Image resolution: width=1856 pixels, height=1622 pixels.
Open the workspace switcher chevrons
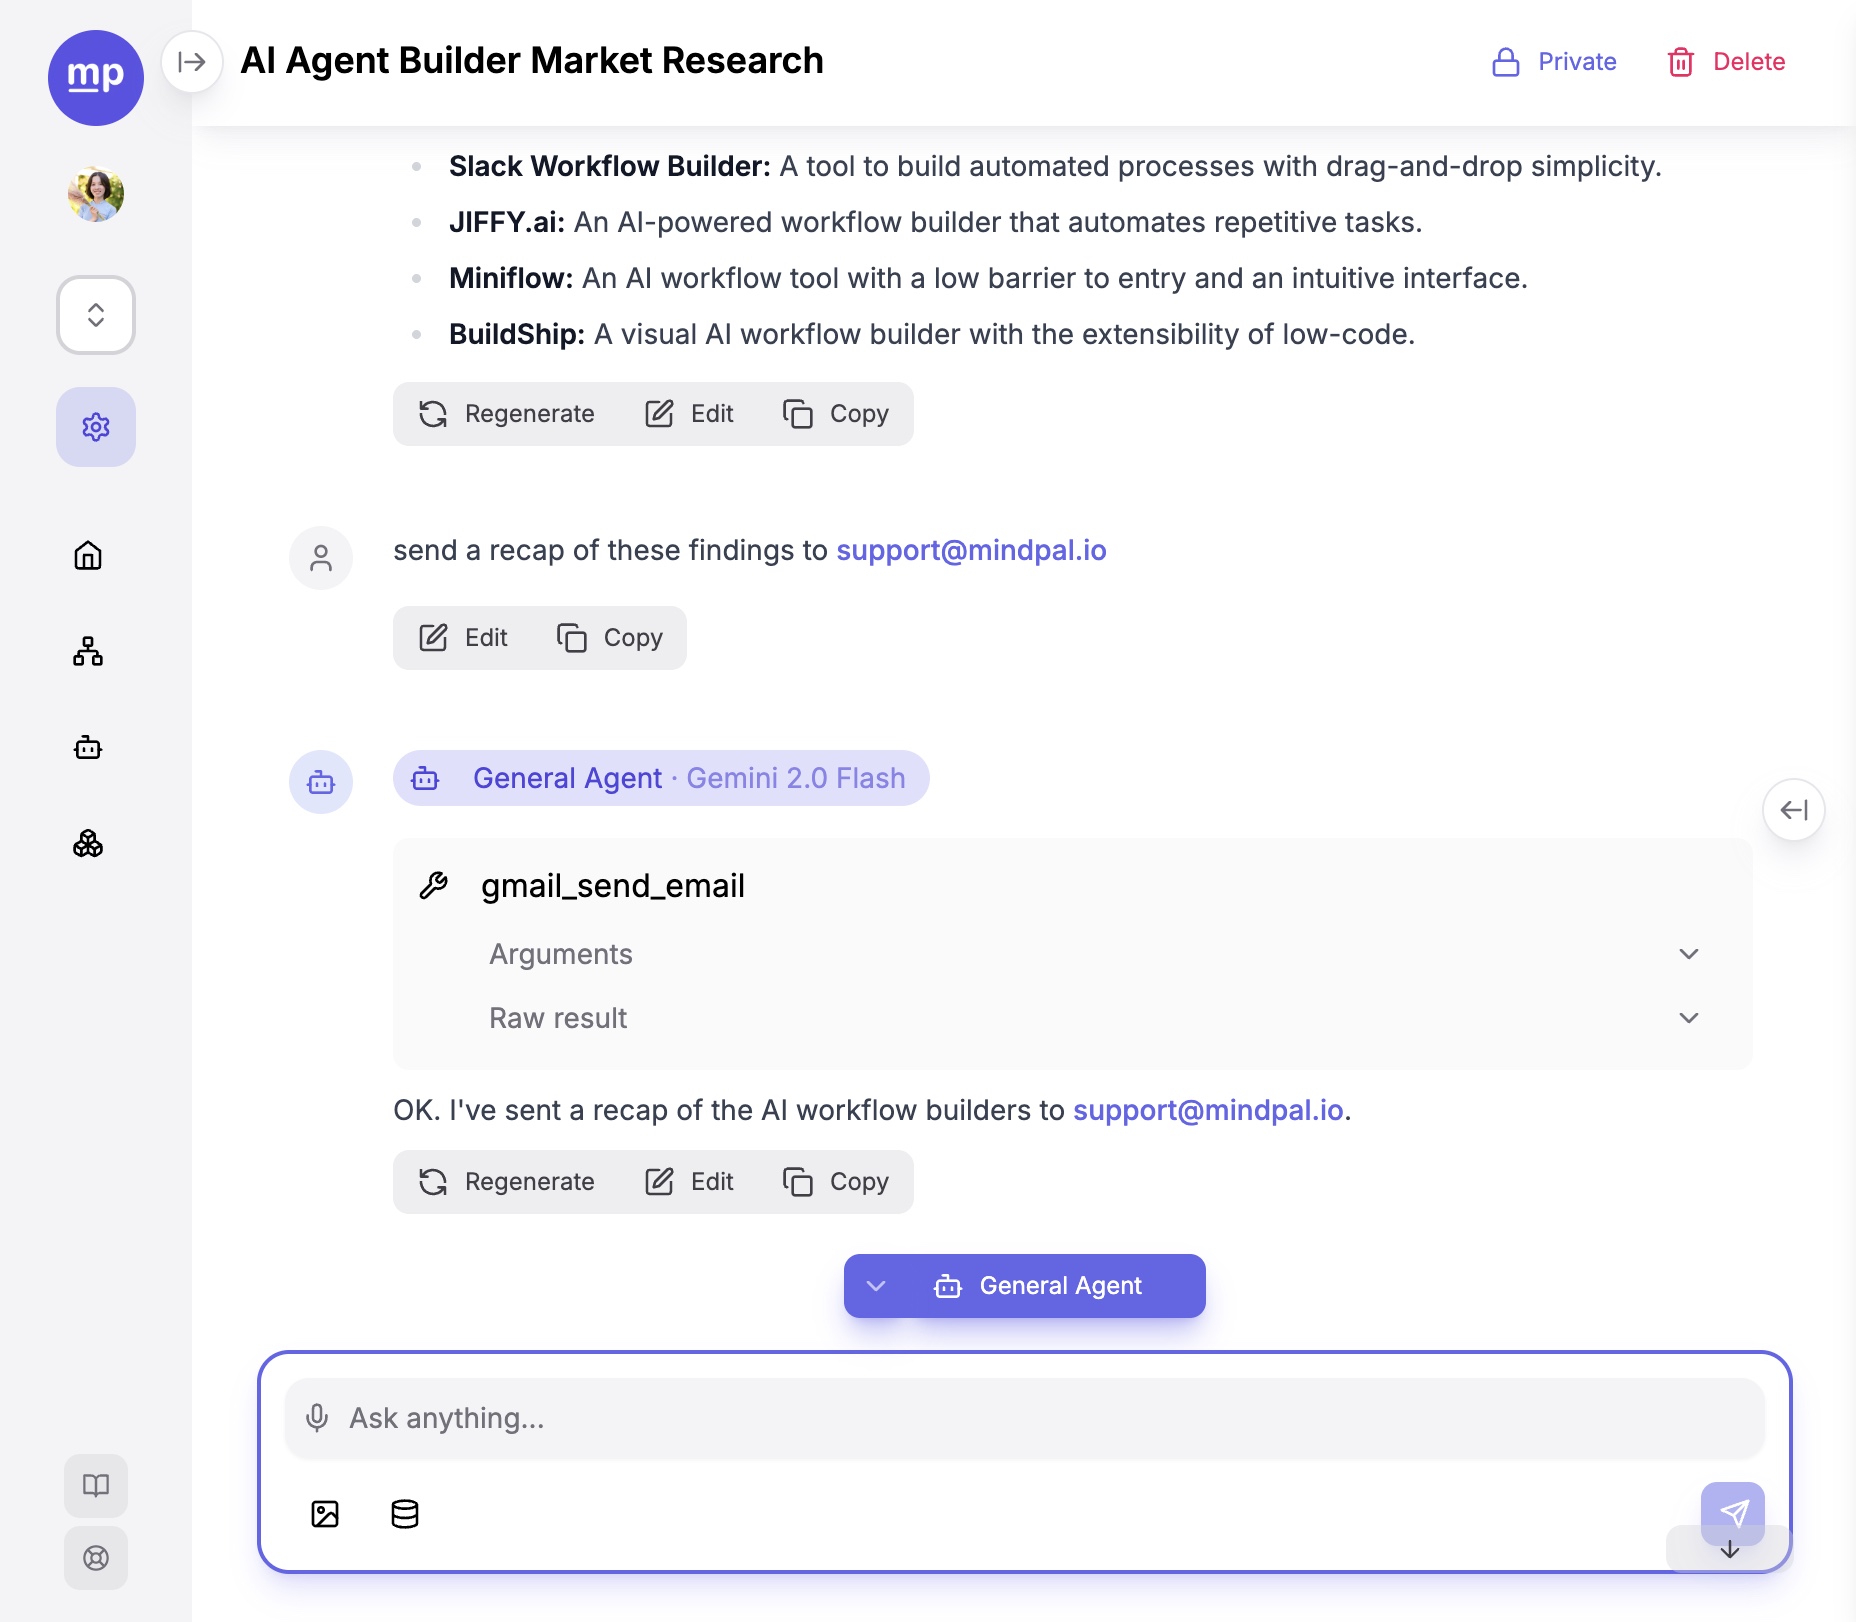click(96, 315)
